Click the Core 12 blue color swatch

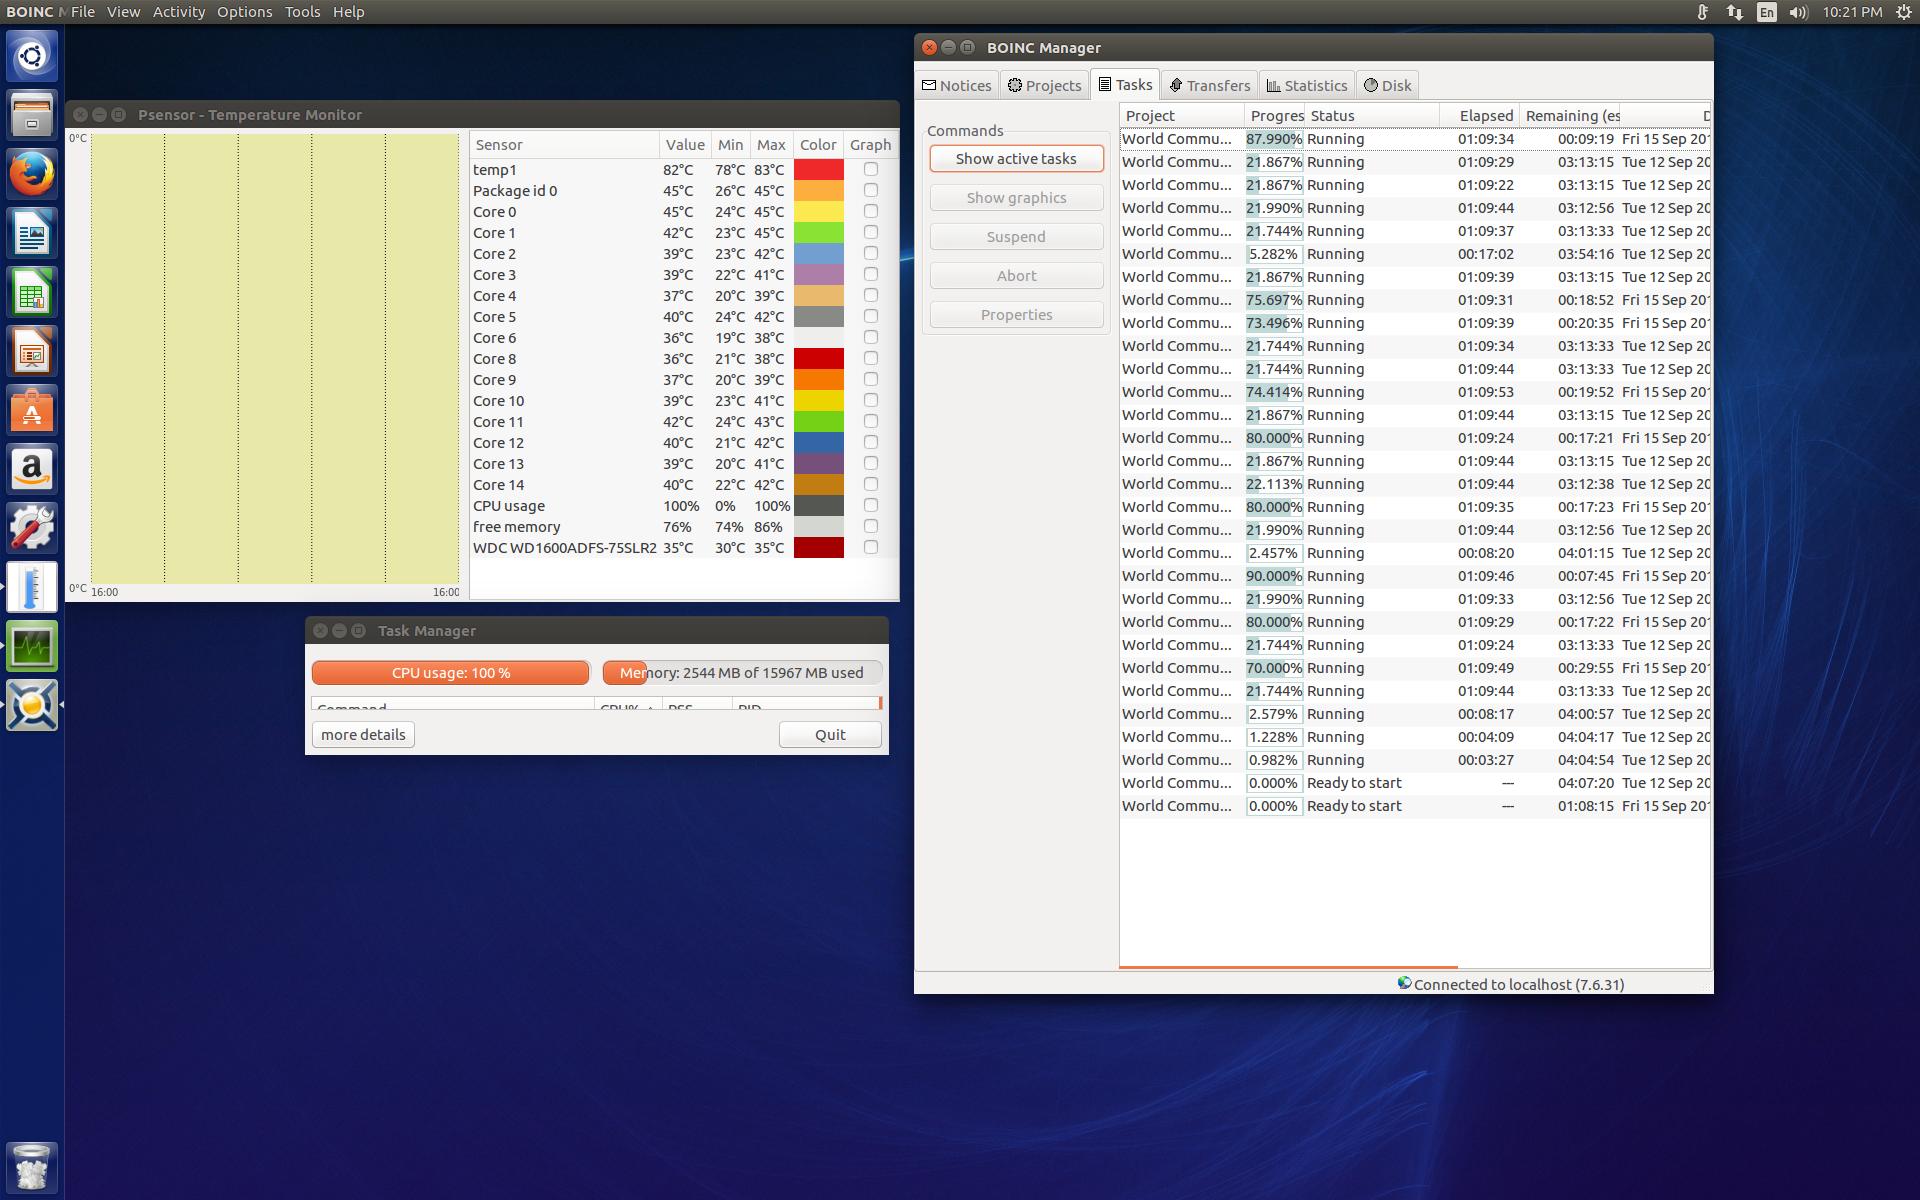pos(818,442)
